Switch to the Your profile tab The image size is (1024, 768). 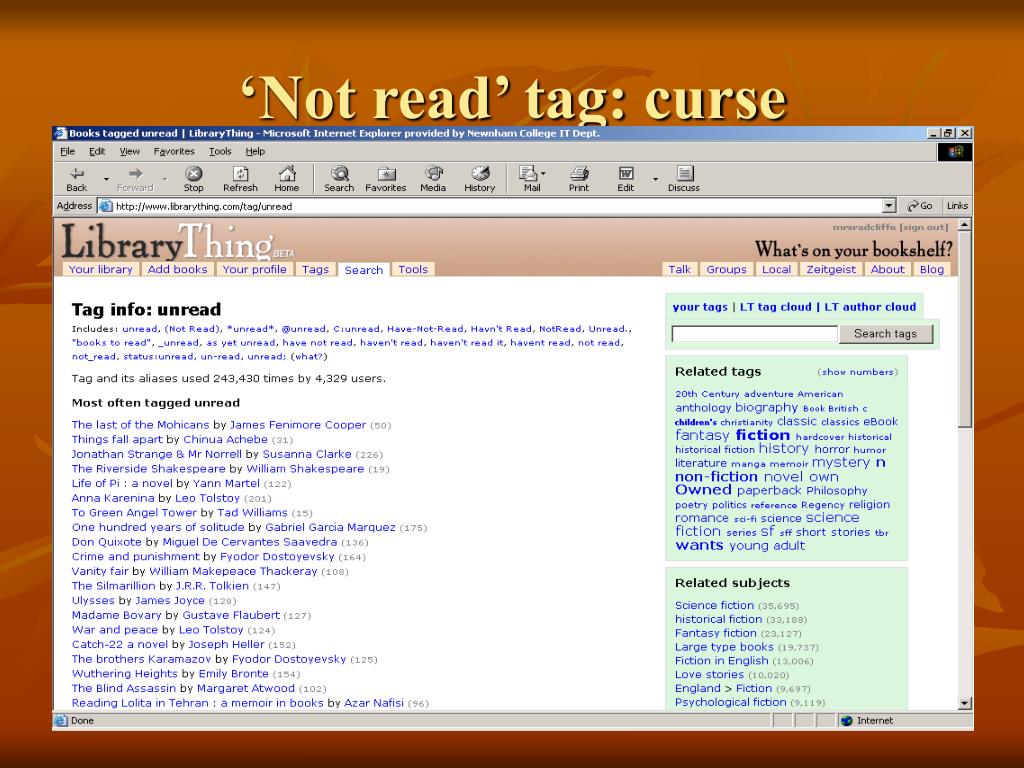coord(254,269)
